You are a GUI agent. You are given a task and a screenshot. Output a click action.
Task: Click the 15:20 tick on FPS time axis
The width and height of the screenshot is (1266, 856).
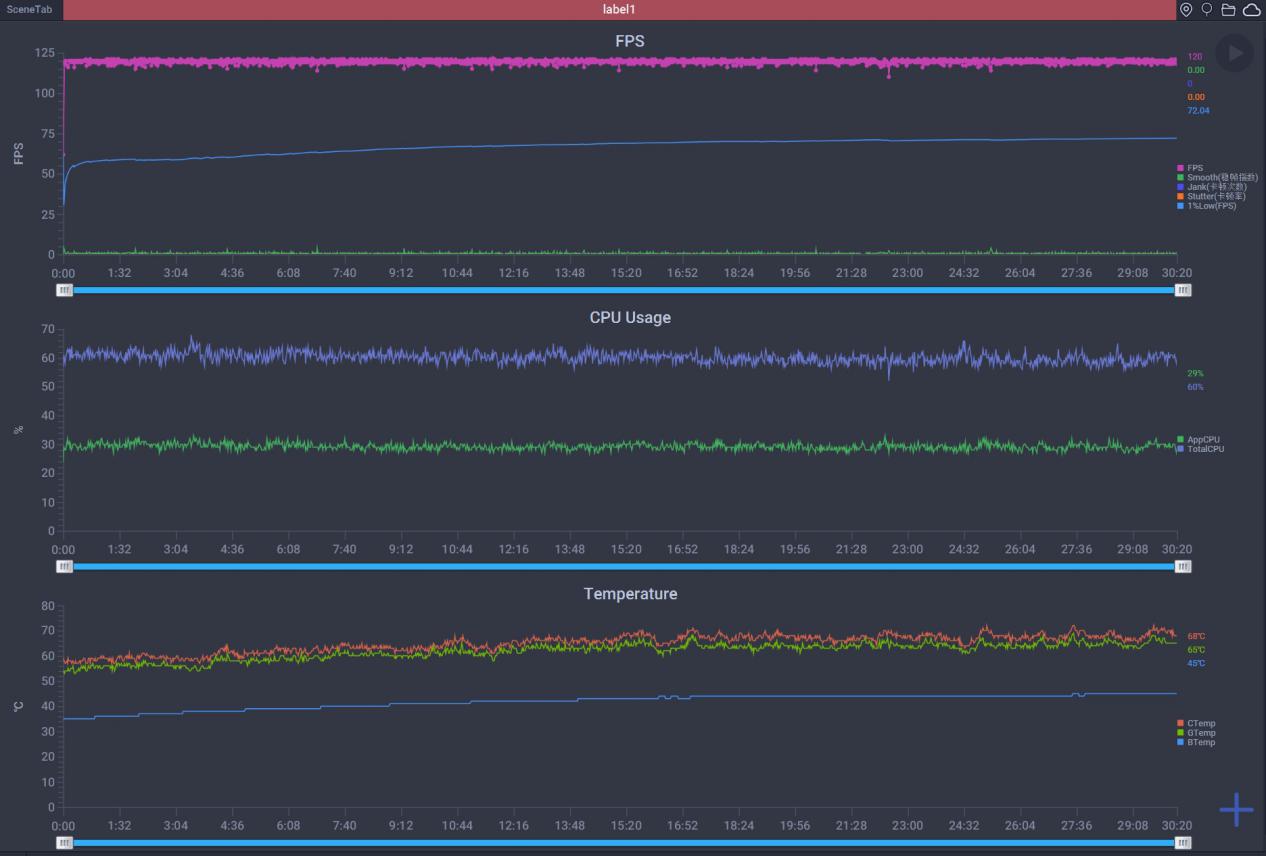coord(626,272)
